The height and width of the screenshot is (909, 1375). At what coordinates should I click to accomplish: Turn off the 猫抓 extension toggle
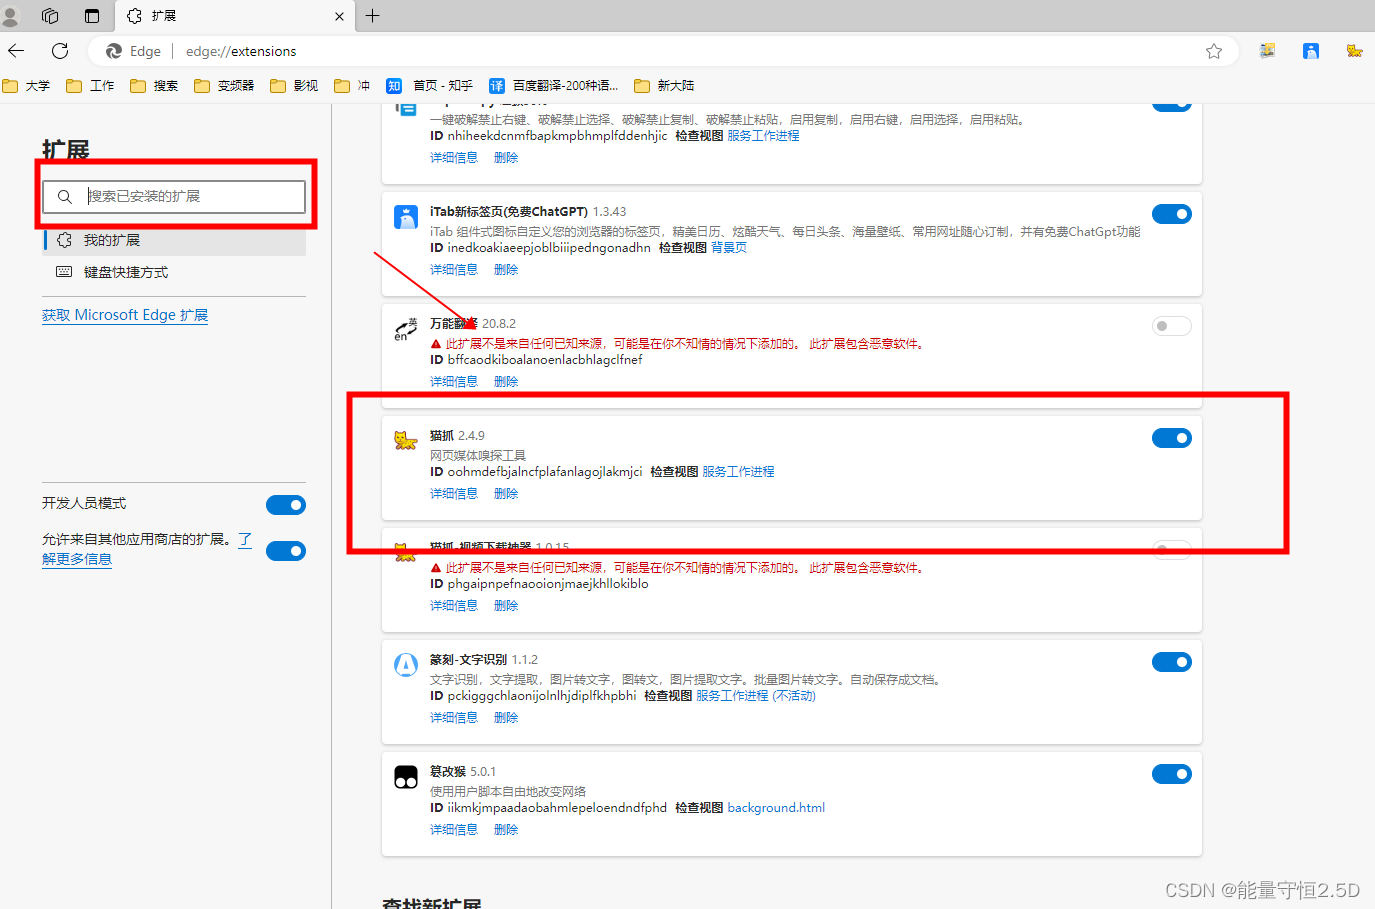pos(1172,438)
